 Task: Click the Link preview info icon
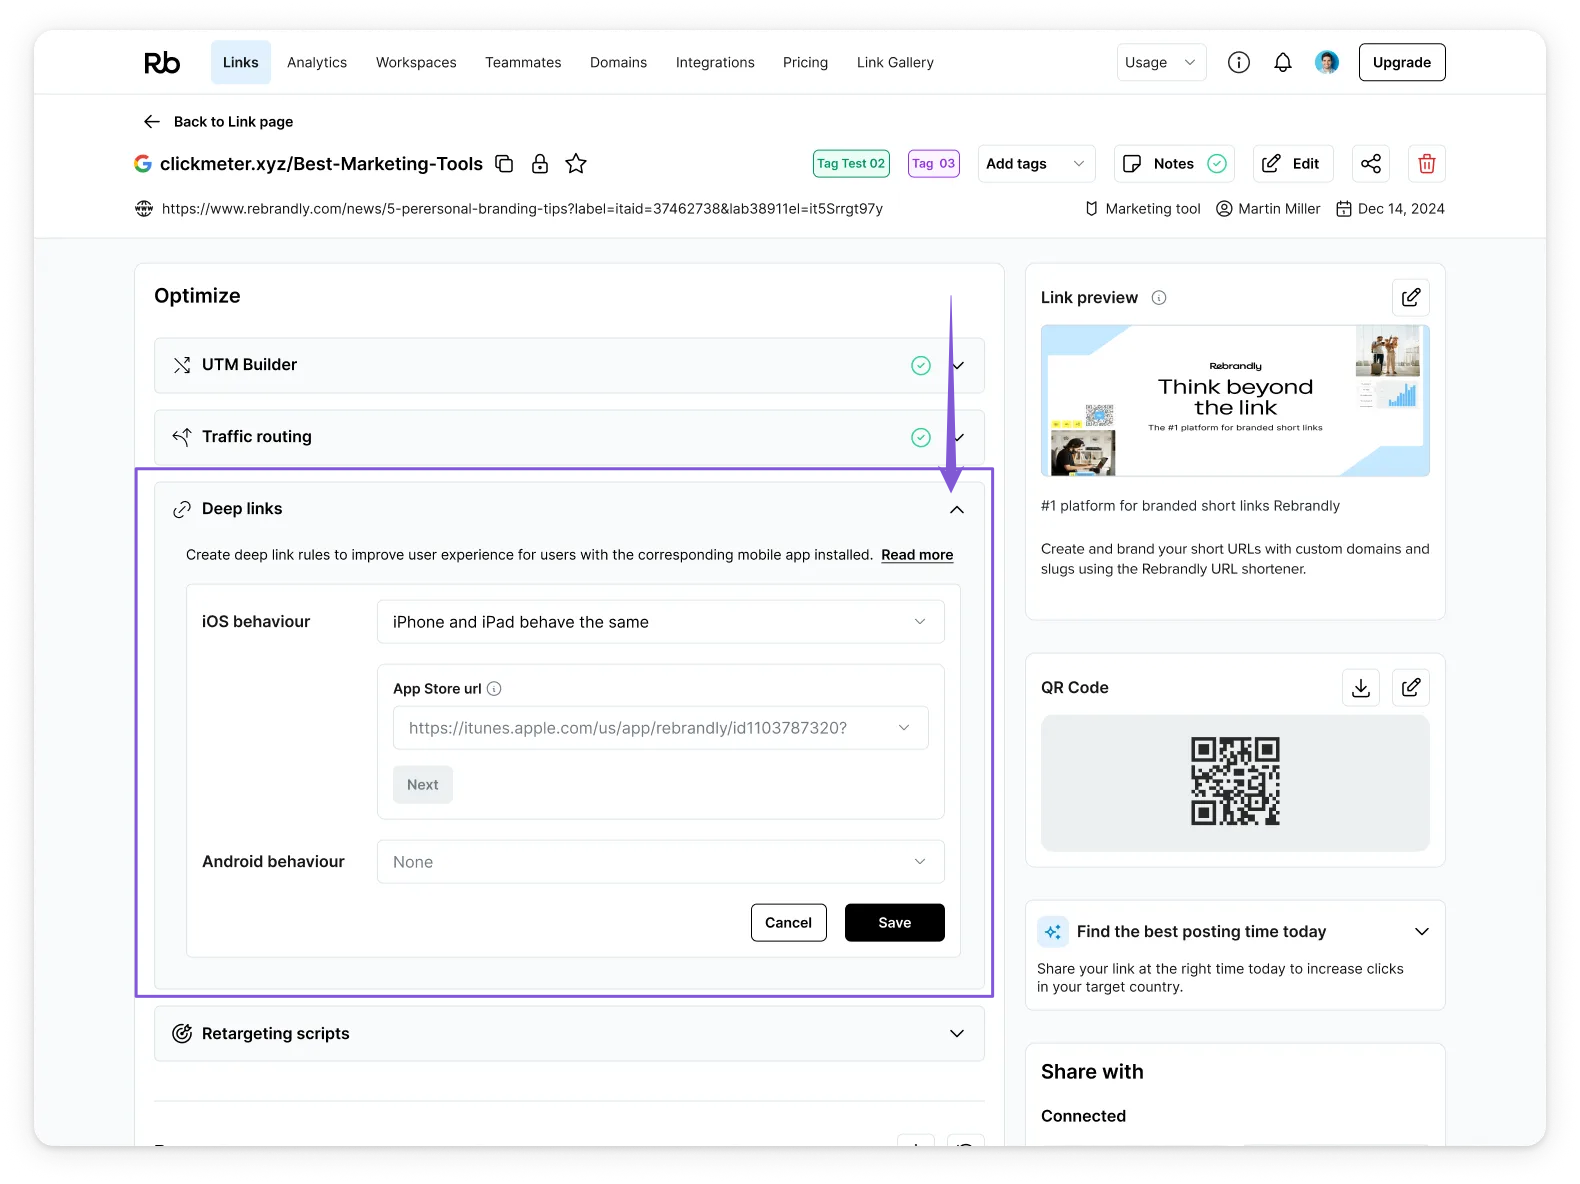(1159, 297)
